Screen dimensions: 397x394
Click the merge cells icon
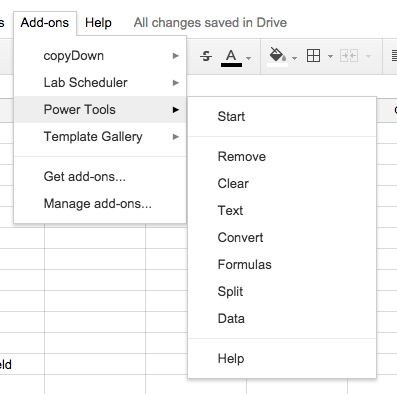(349, 56)
